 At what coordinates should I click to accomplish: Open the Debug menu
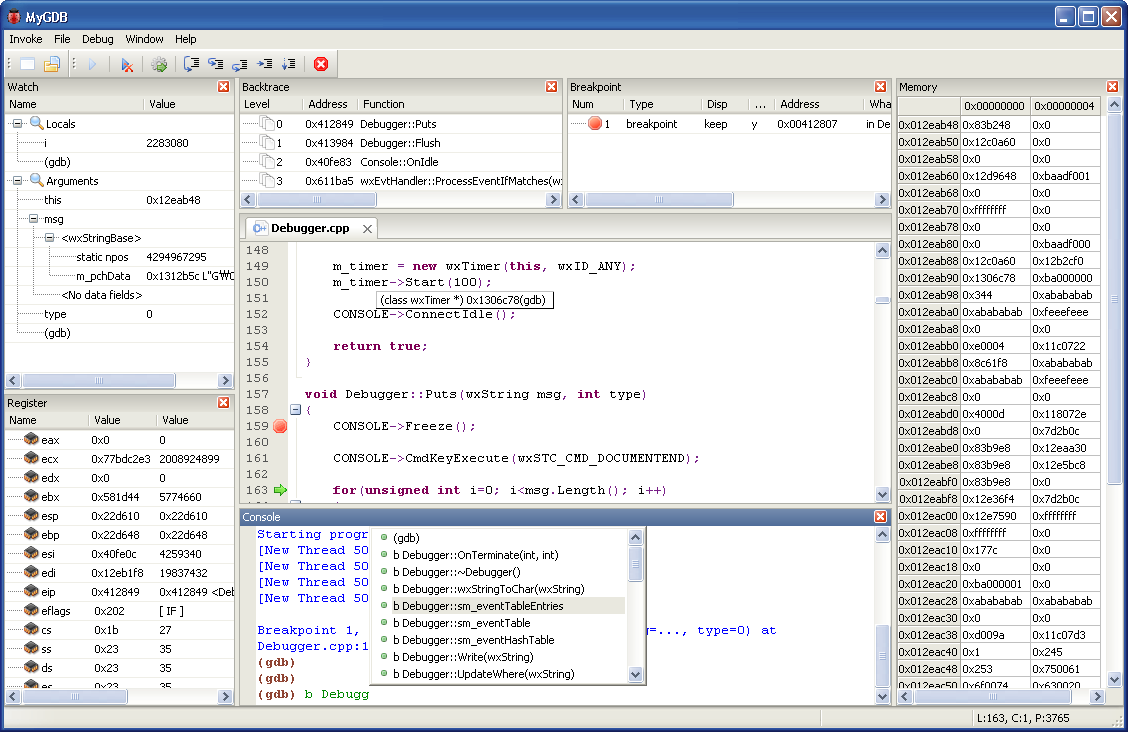point(98,39)
